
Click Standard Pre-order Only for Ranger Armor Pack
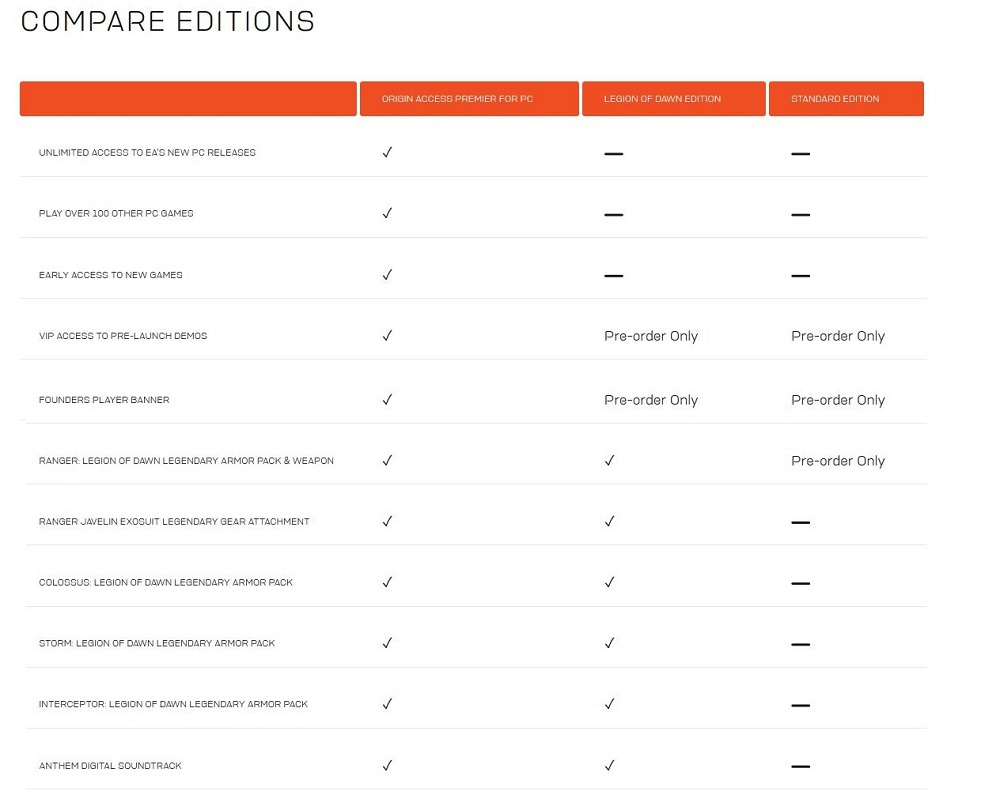click(838, 461)
